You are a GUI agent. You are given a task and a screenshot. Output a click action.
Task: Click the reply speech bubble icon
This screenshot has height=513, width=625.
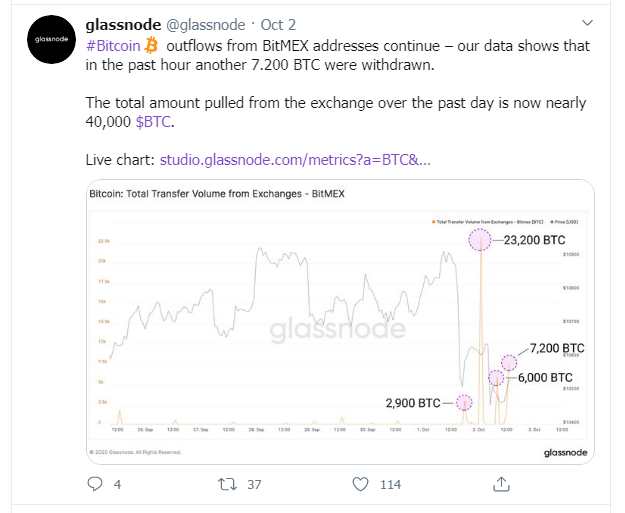(96, 484)
